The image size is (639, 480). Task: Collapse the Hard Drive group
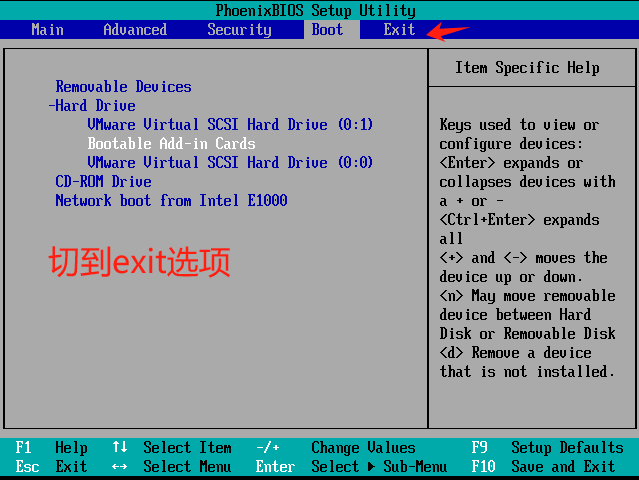[x=92, y=106]
